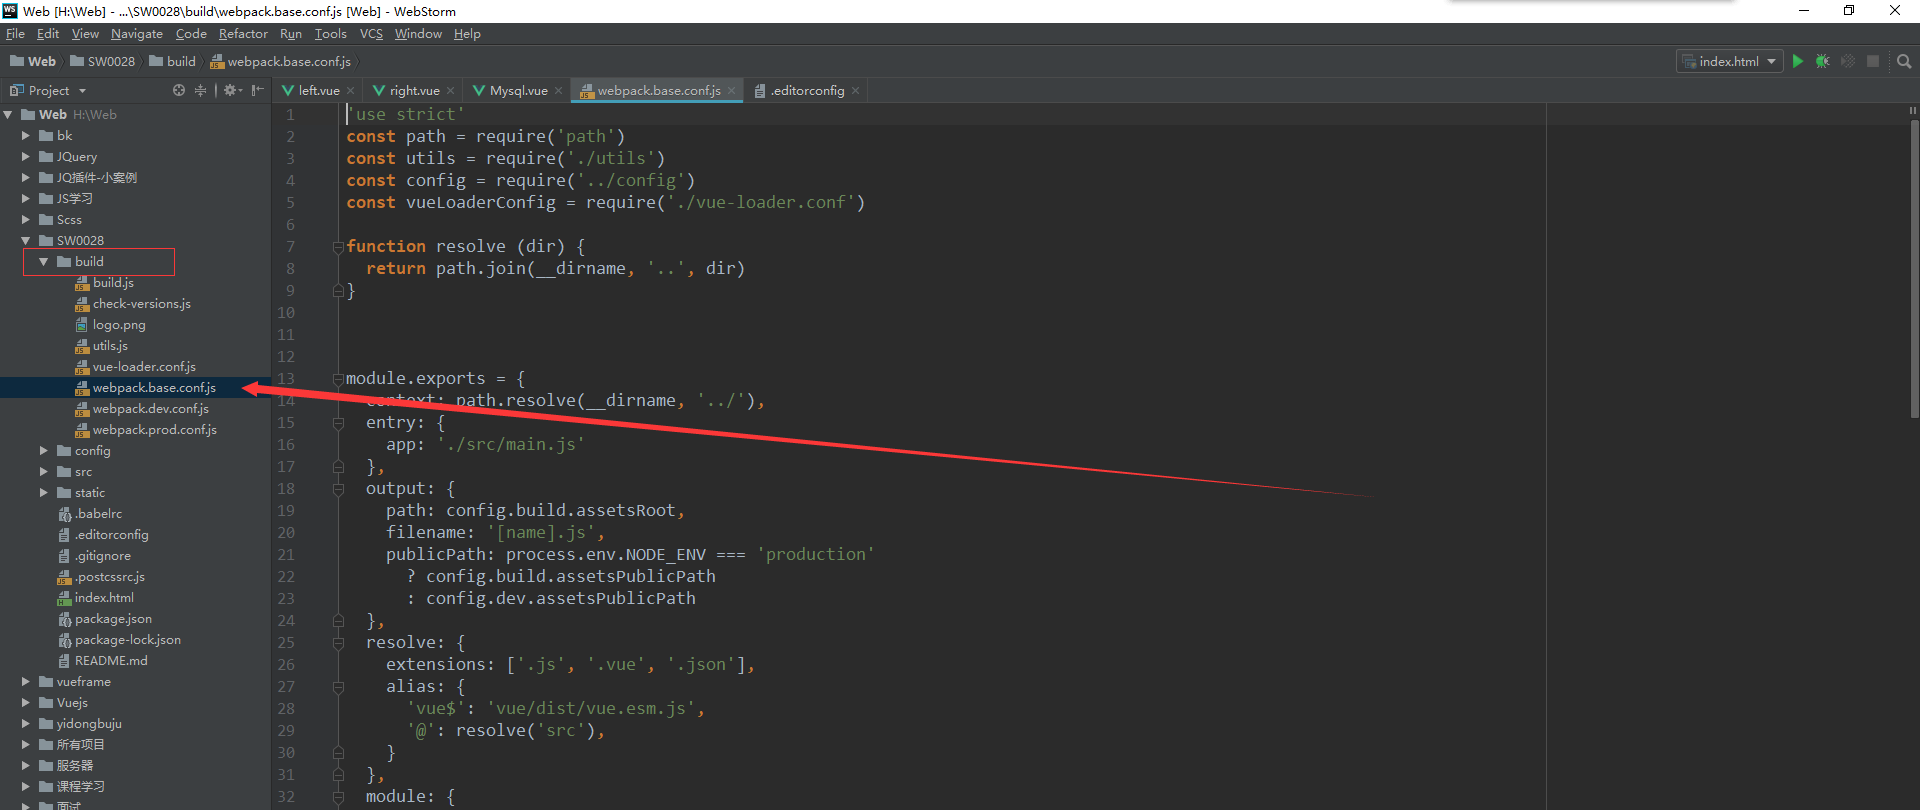The height and width of the screenshot is (810, 1920).
Task: Expand the Vuejs folder
Action: (x=26, y=703)
